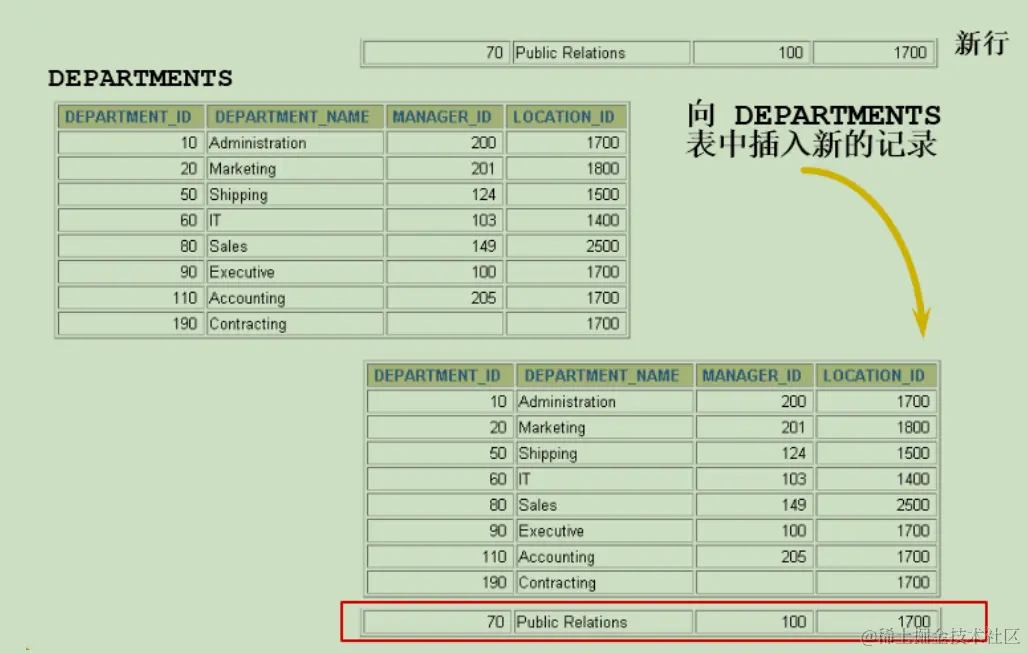
Task: Click location 2500 in upper table's Sales row
Action: [x=603, y=247]
